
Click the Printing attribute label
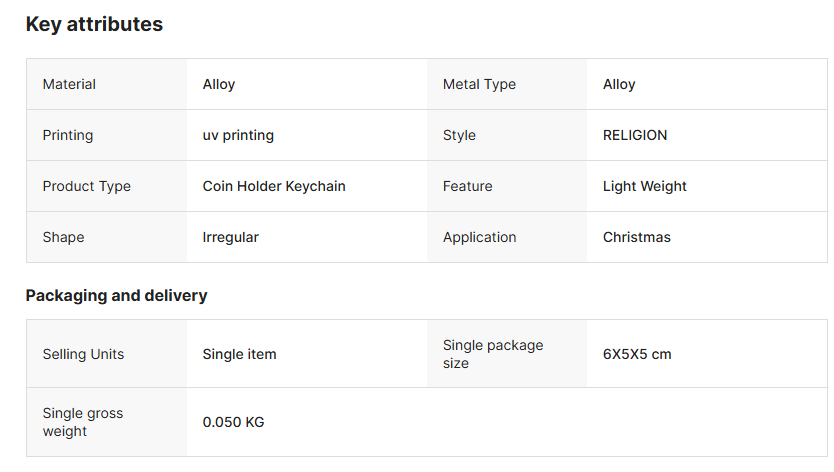tap(66, 135)
